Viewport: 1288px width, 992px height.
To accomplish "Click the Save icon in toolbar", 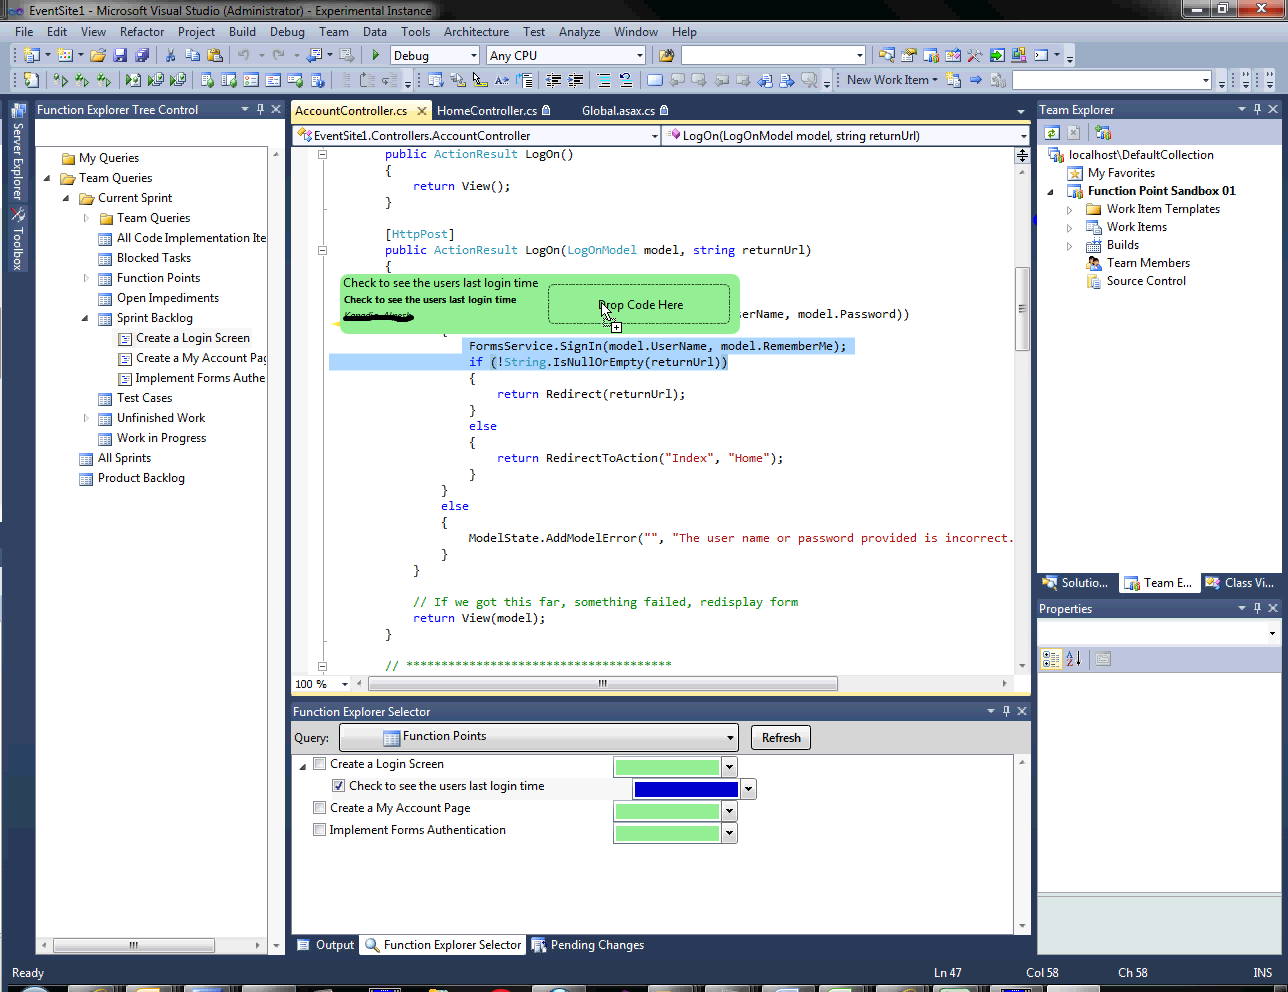I will 120,55.
